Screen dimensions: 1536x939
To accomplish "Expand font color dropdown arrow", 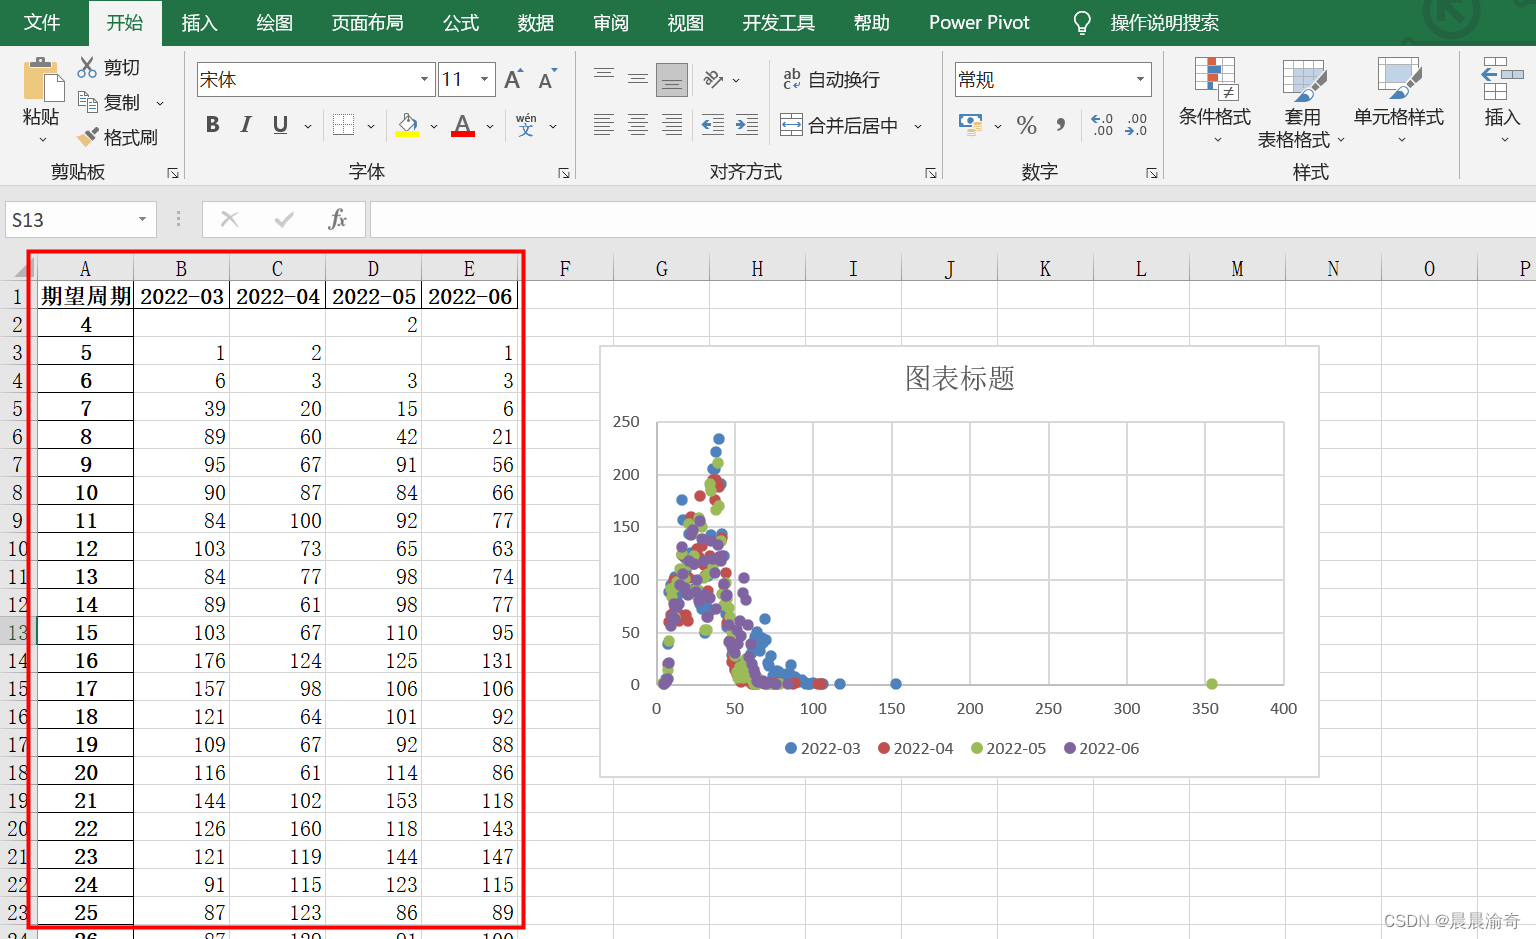I will coord(490,126).
